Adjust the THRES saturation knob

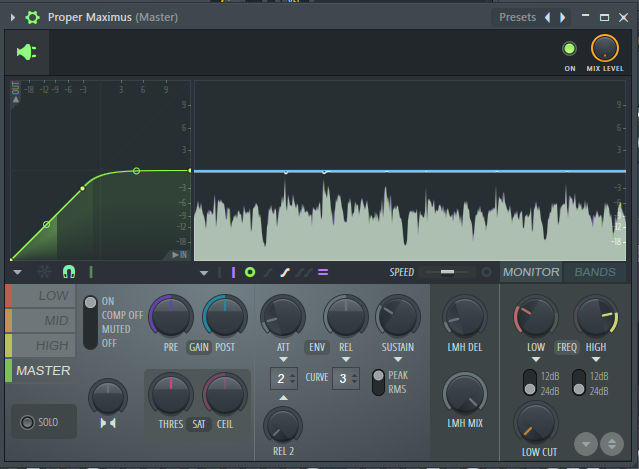tap(171, 394)
